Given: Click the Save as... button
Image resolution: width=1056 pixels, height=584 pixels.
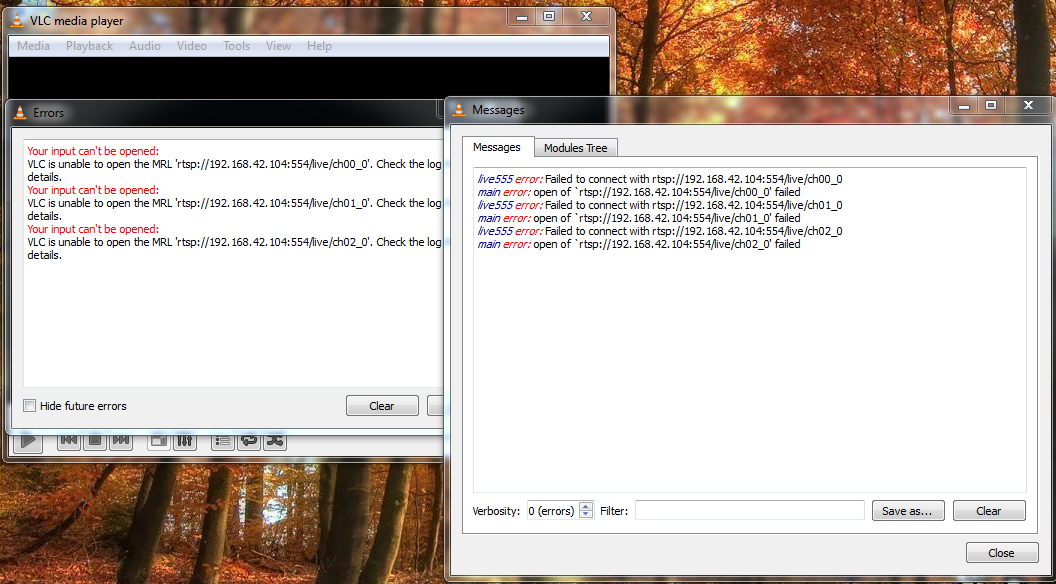Looking at the screenshot, I should pyautogui.click(x=908, y=511).
